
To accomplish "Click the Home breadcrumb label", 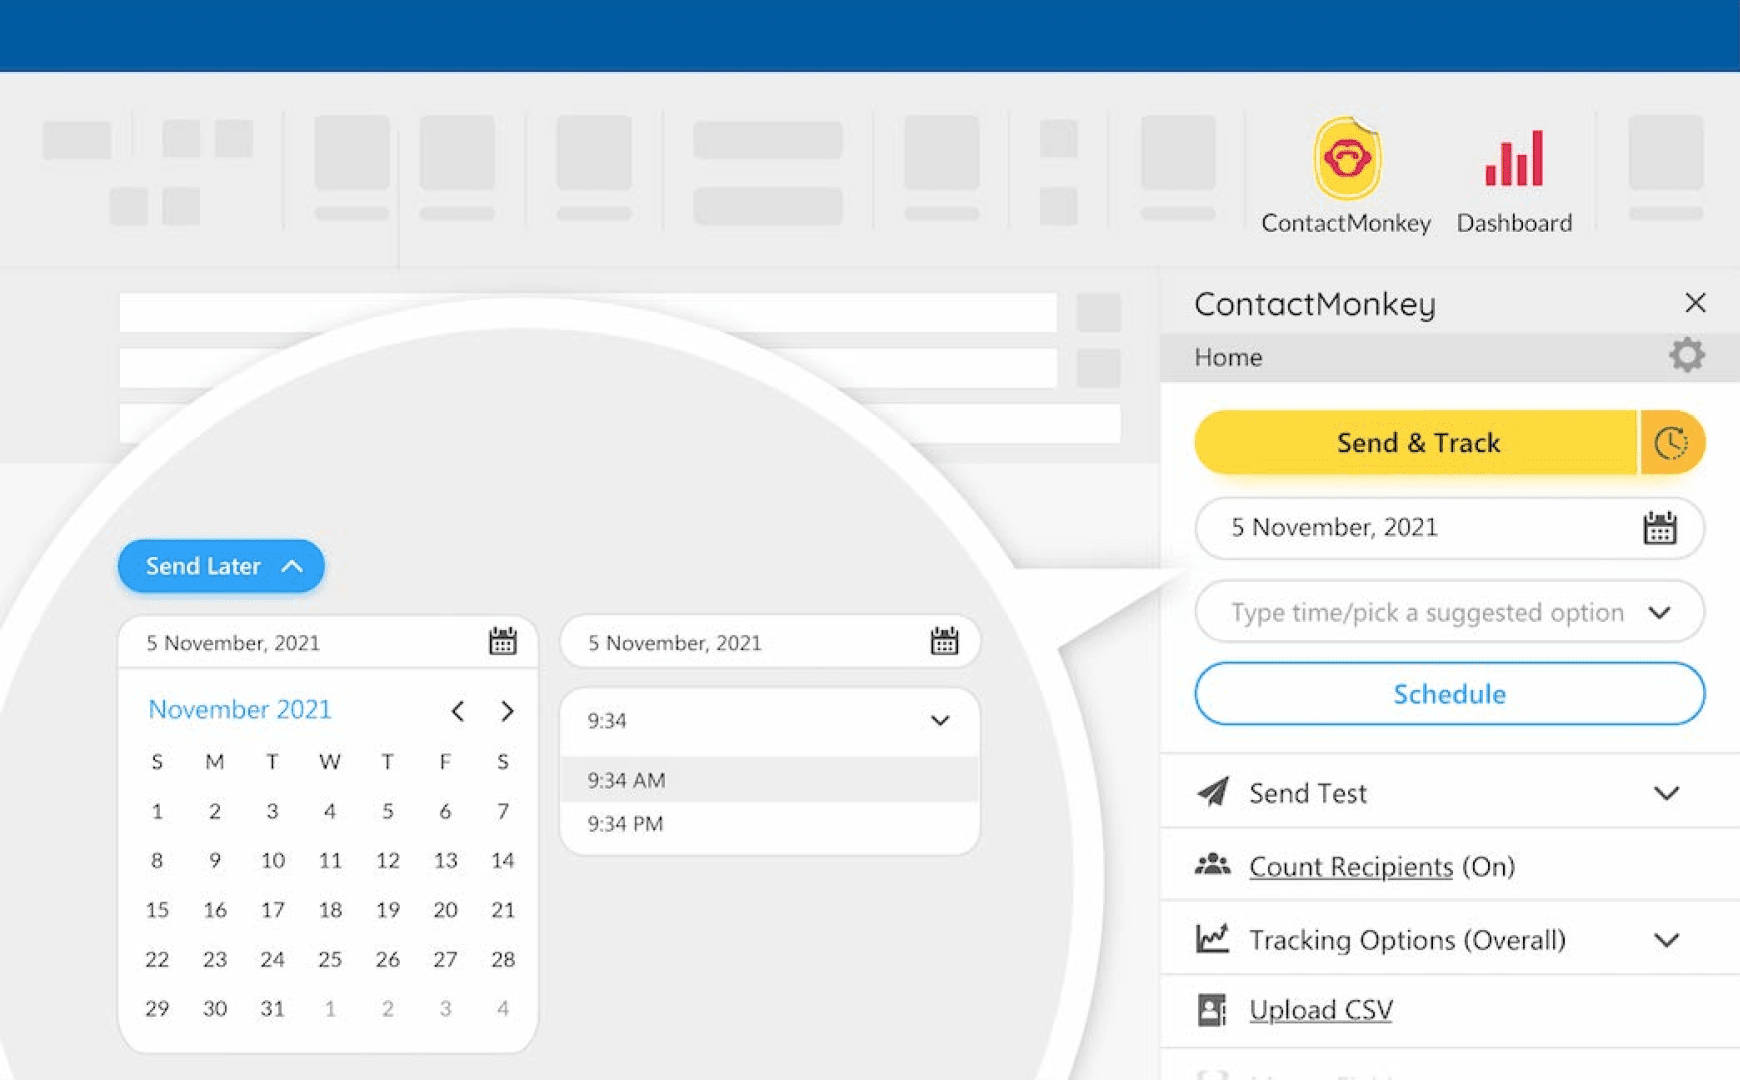I will coord(1228,357).
